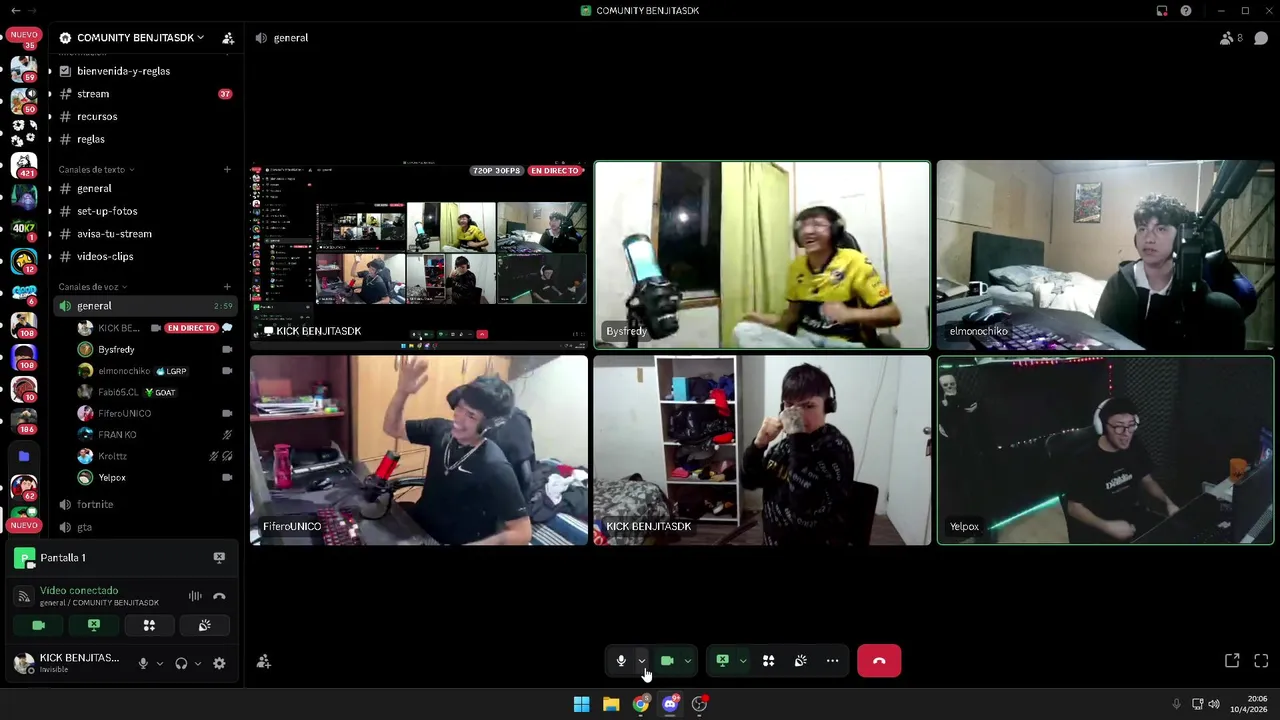Add channel to Canales de voz

click(227, 287)
